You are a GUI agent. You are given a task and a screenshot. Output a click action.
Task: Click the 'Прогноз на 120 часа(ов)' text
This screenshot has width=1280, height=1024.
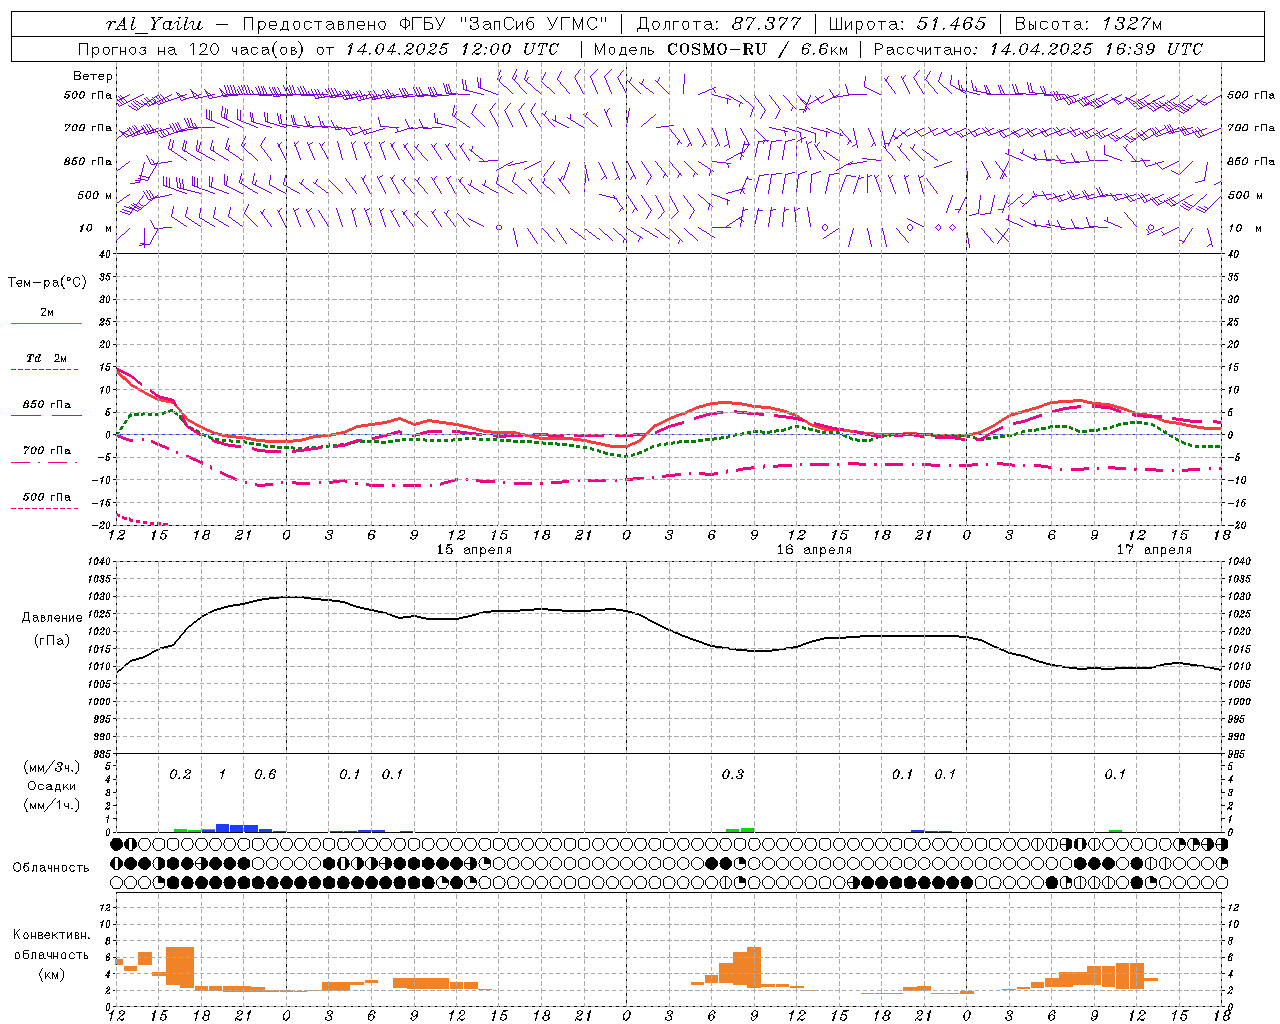[x=192, y=49]
